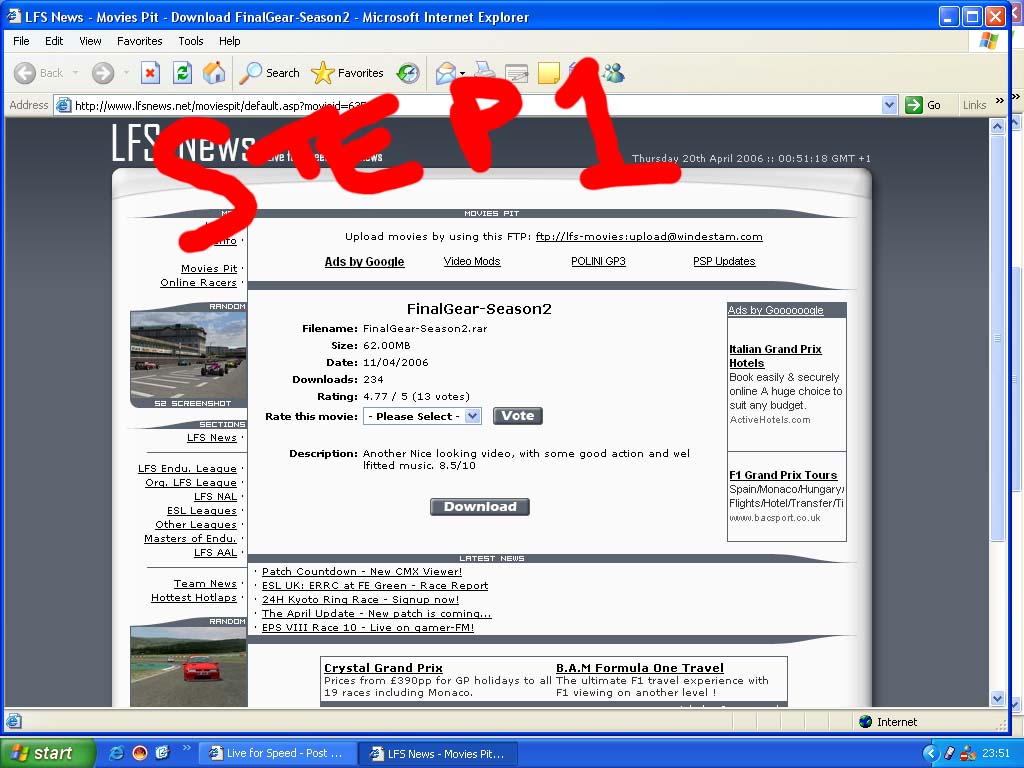The image size is (1024, 768).
Task: Open History icon in toolbar
Action: [x=408, y=73]
